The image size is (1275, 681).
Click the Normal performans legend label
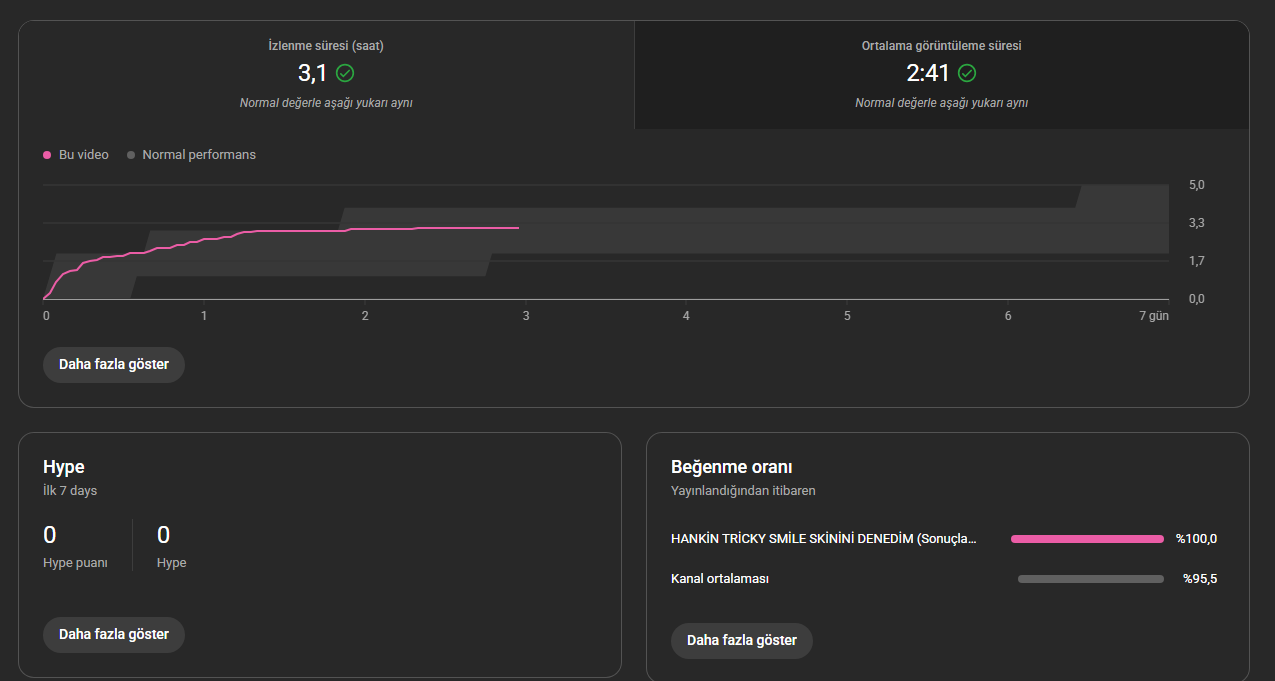199,155
